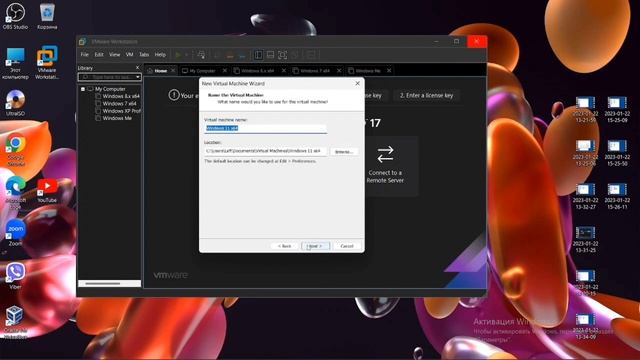Select the 2023-01-22 13-32-27 video file

pos(585,196)
